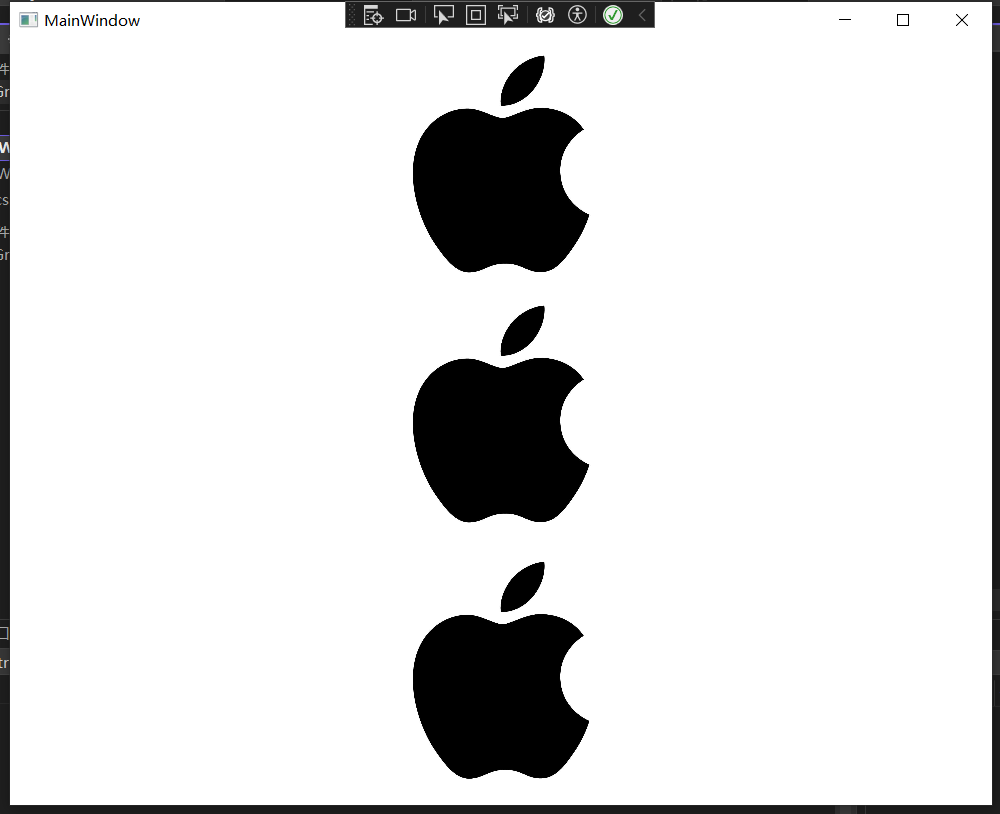The height and width of the screenshot is (814, 1000).
Task: Open Hot Reload braces-check icon
Action: (x=545, y=15)
